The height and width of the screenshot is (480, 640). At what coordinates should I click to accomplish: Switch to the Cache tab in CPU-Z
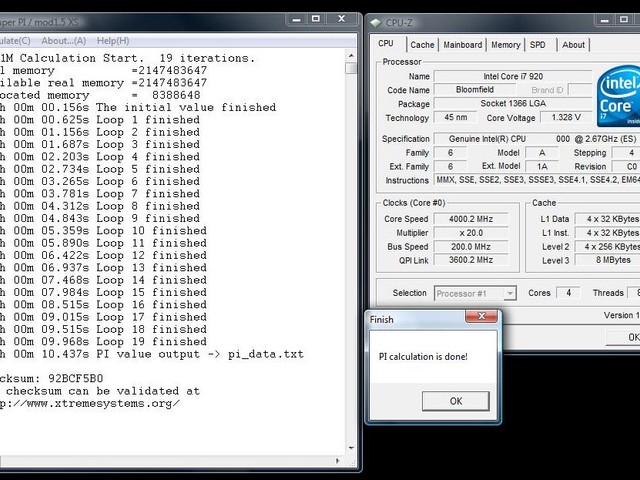(x=422, y=45)
